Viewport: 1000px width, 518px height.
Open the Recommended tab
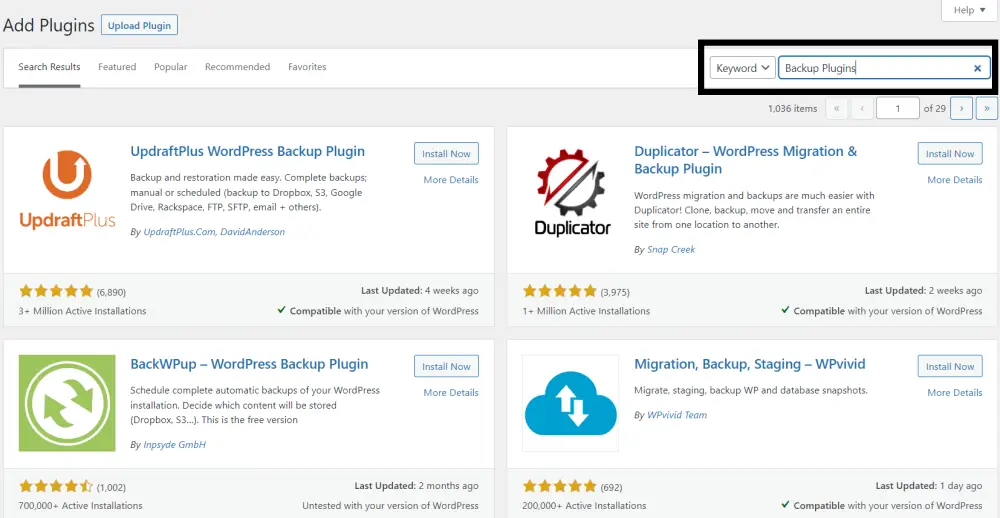[x=237, y=67]
